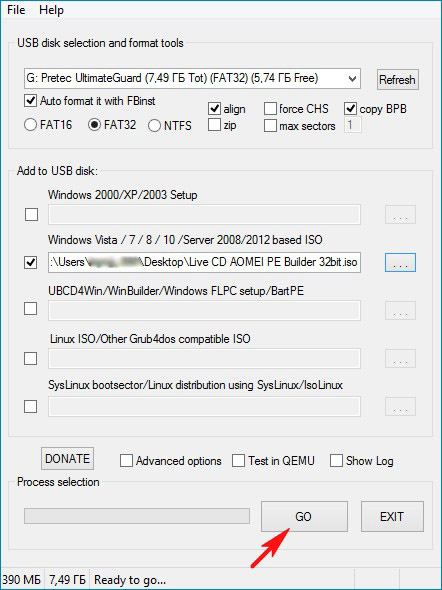442x590 pixels.
Task: Enable the Linux ISO/Grub4dos checkbox
Action: pos(30,359)
